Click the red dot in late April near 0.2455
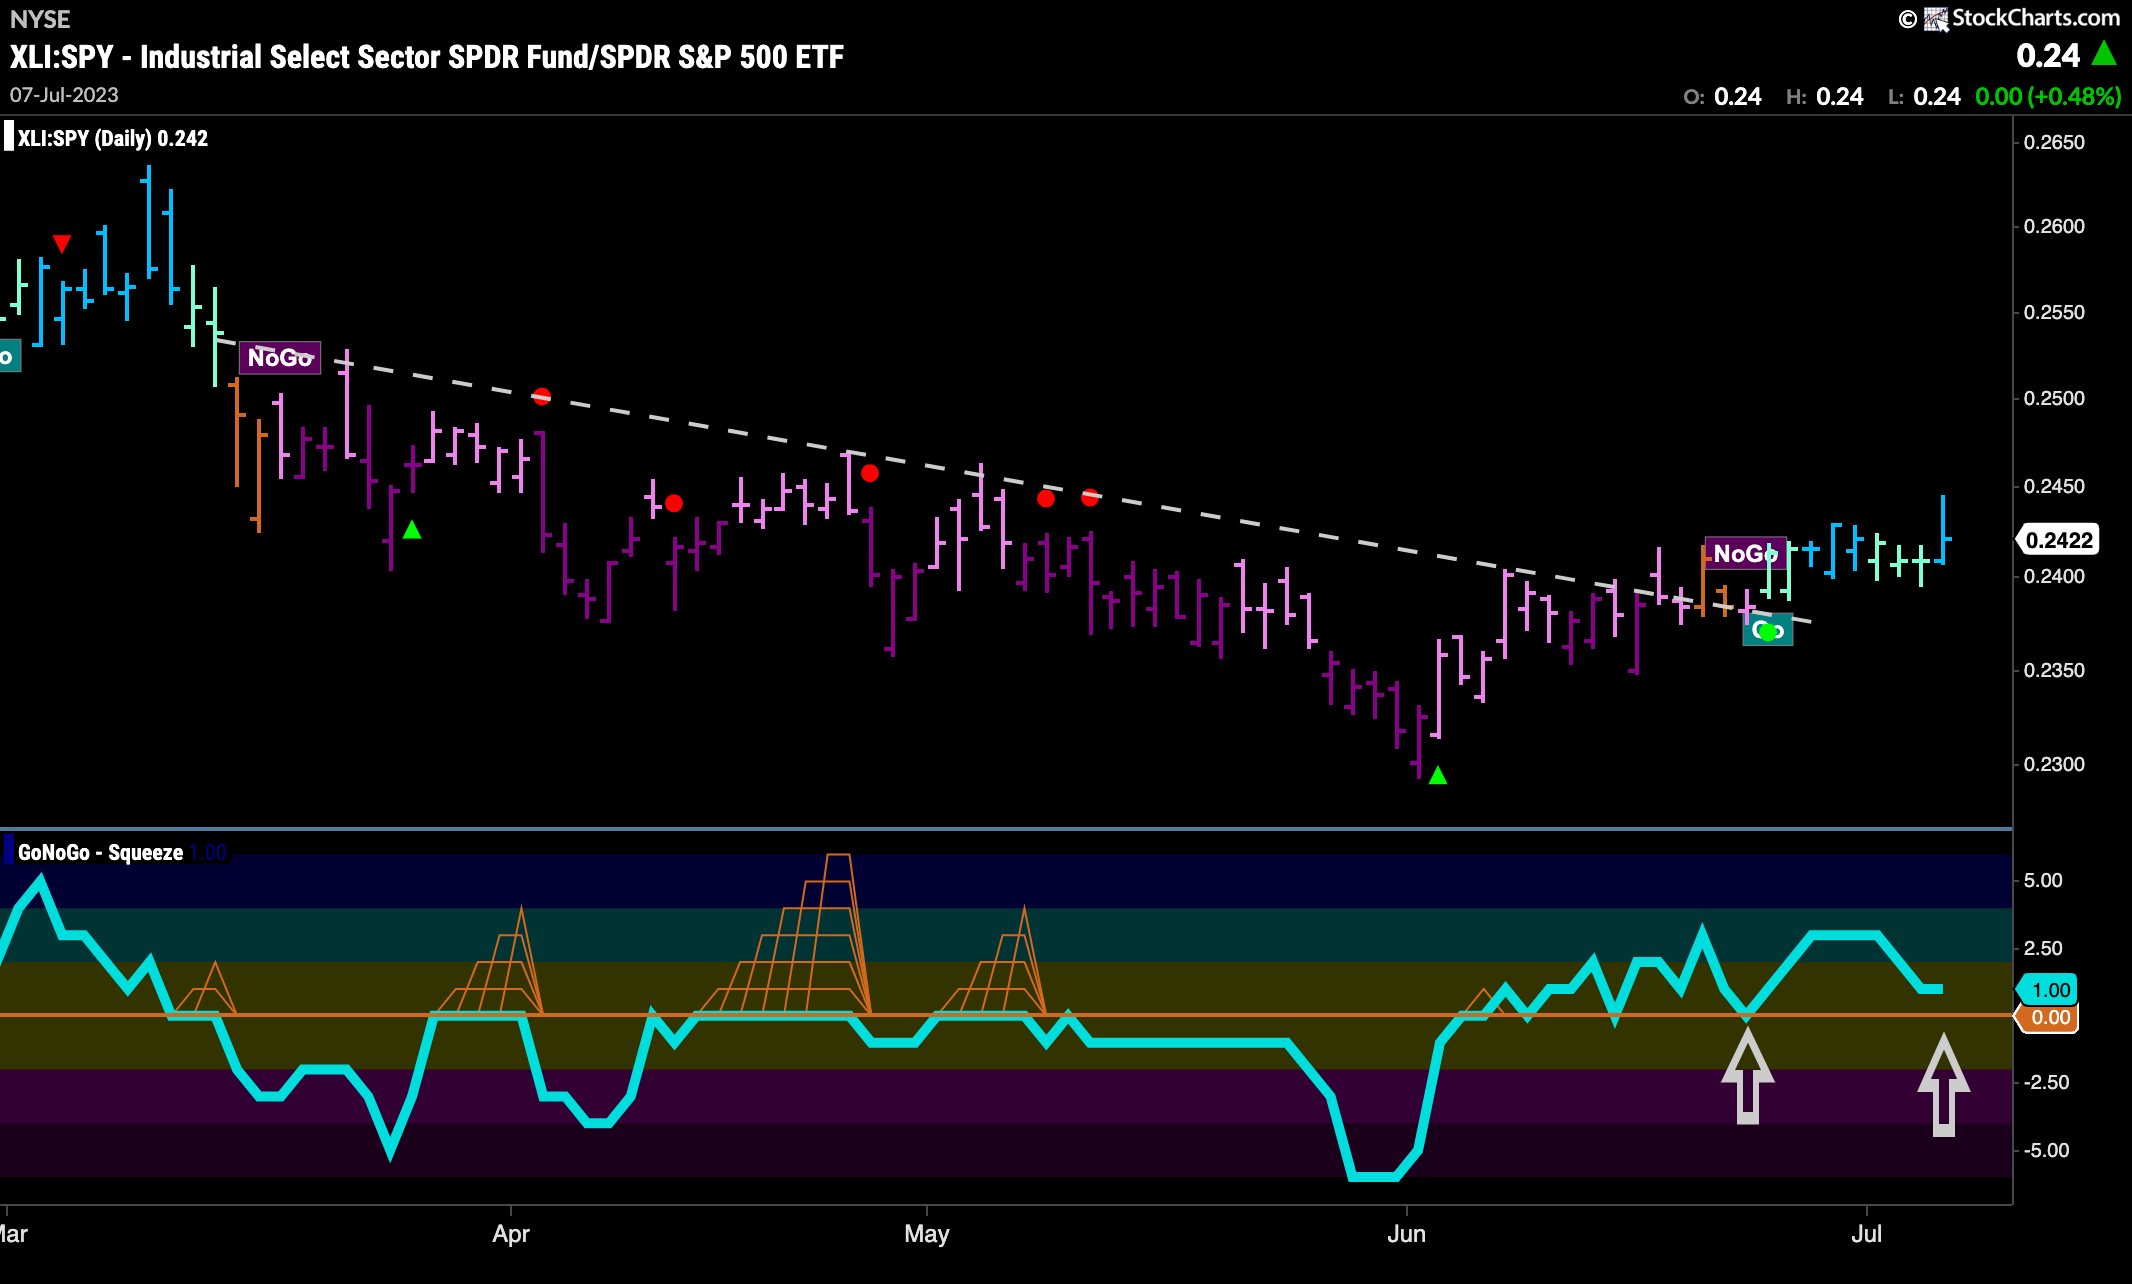Screen dimensions: 2132x1284 870,473
